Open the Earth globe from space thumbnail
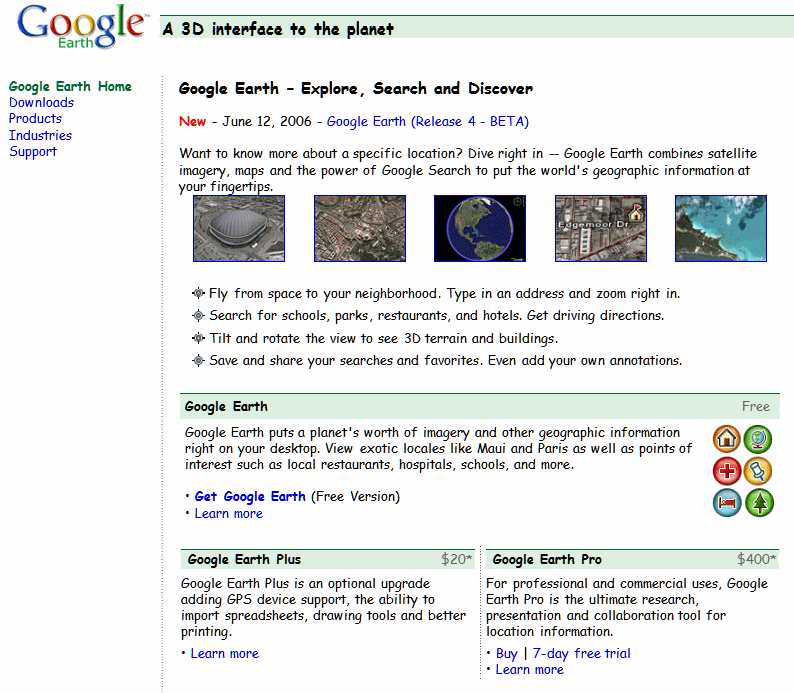This screenshot has height=693, width=794. pos(480,228)
